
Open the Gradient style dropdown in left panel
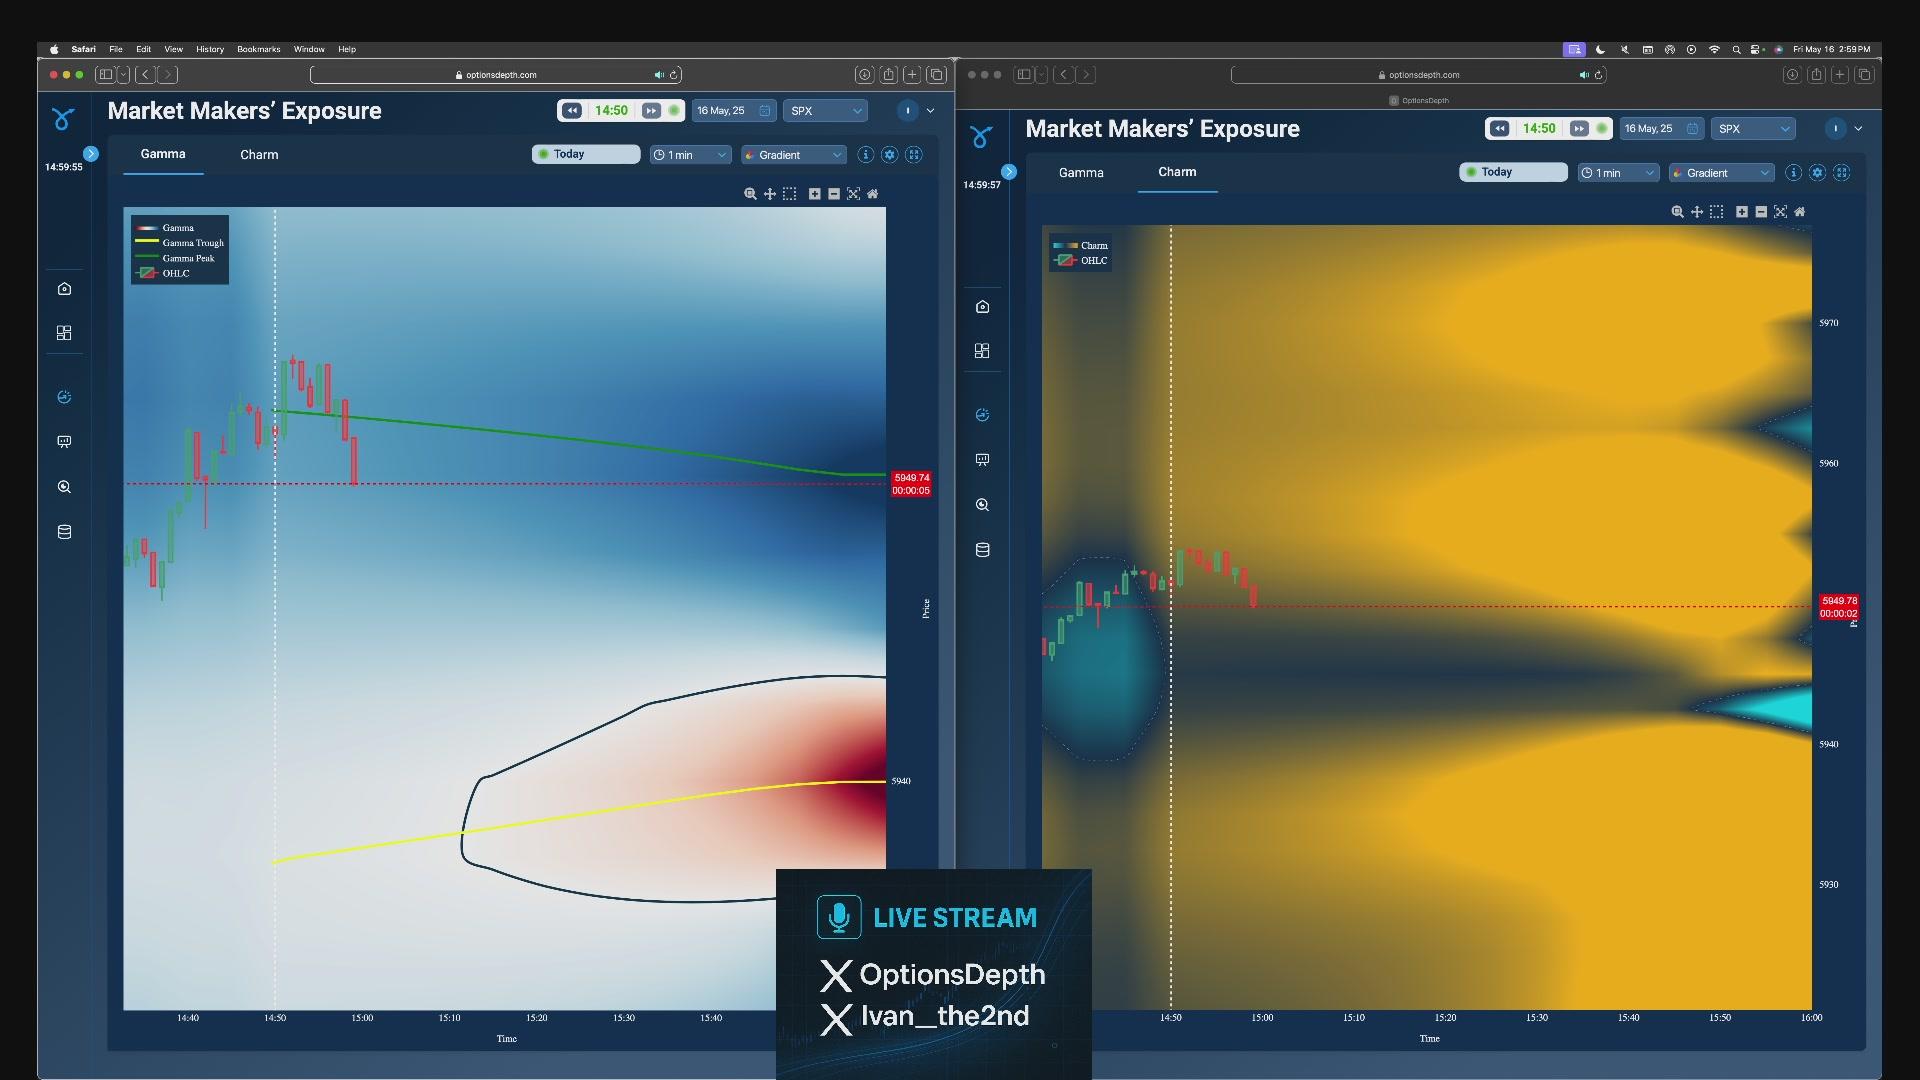[794, 155]
